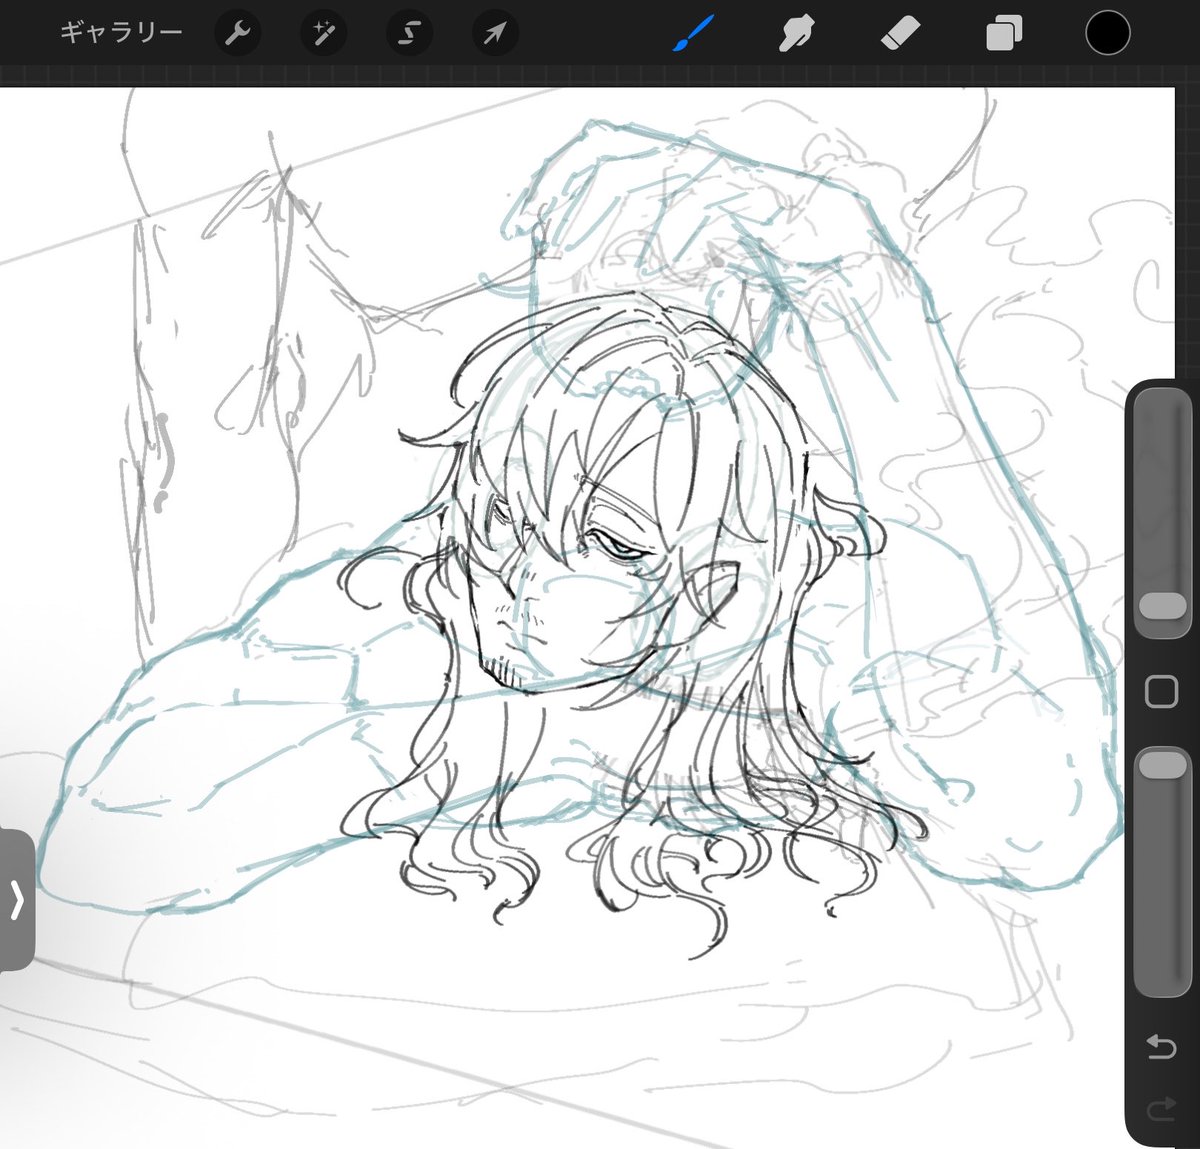The image size is (1200, 1149).
Task: Undo the last stroke
Action: (1161, 1047)
